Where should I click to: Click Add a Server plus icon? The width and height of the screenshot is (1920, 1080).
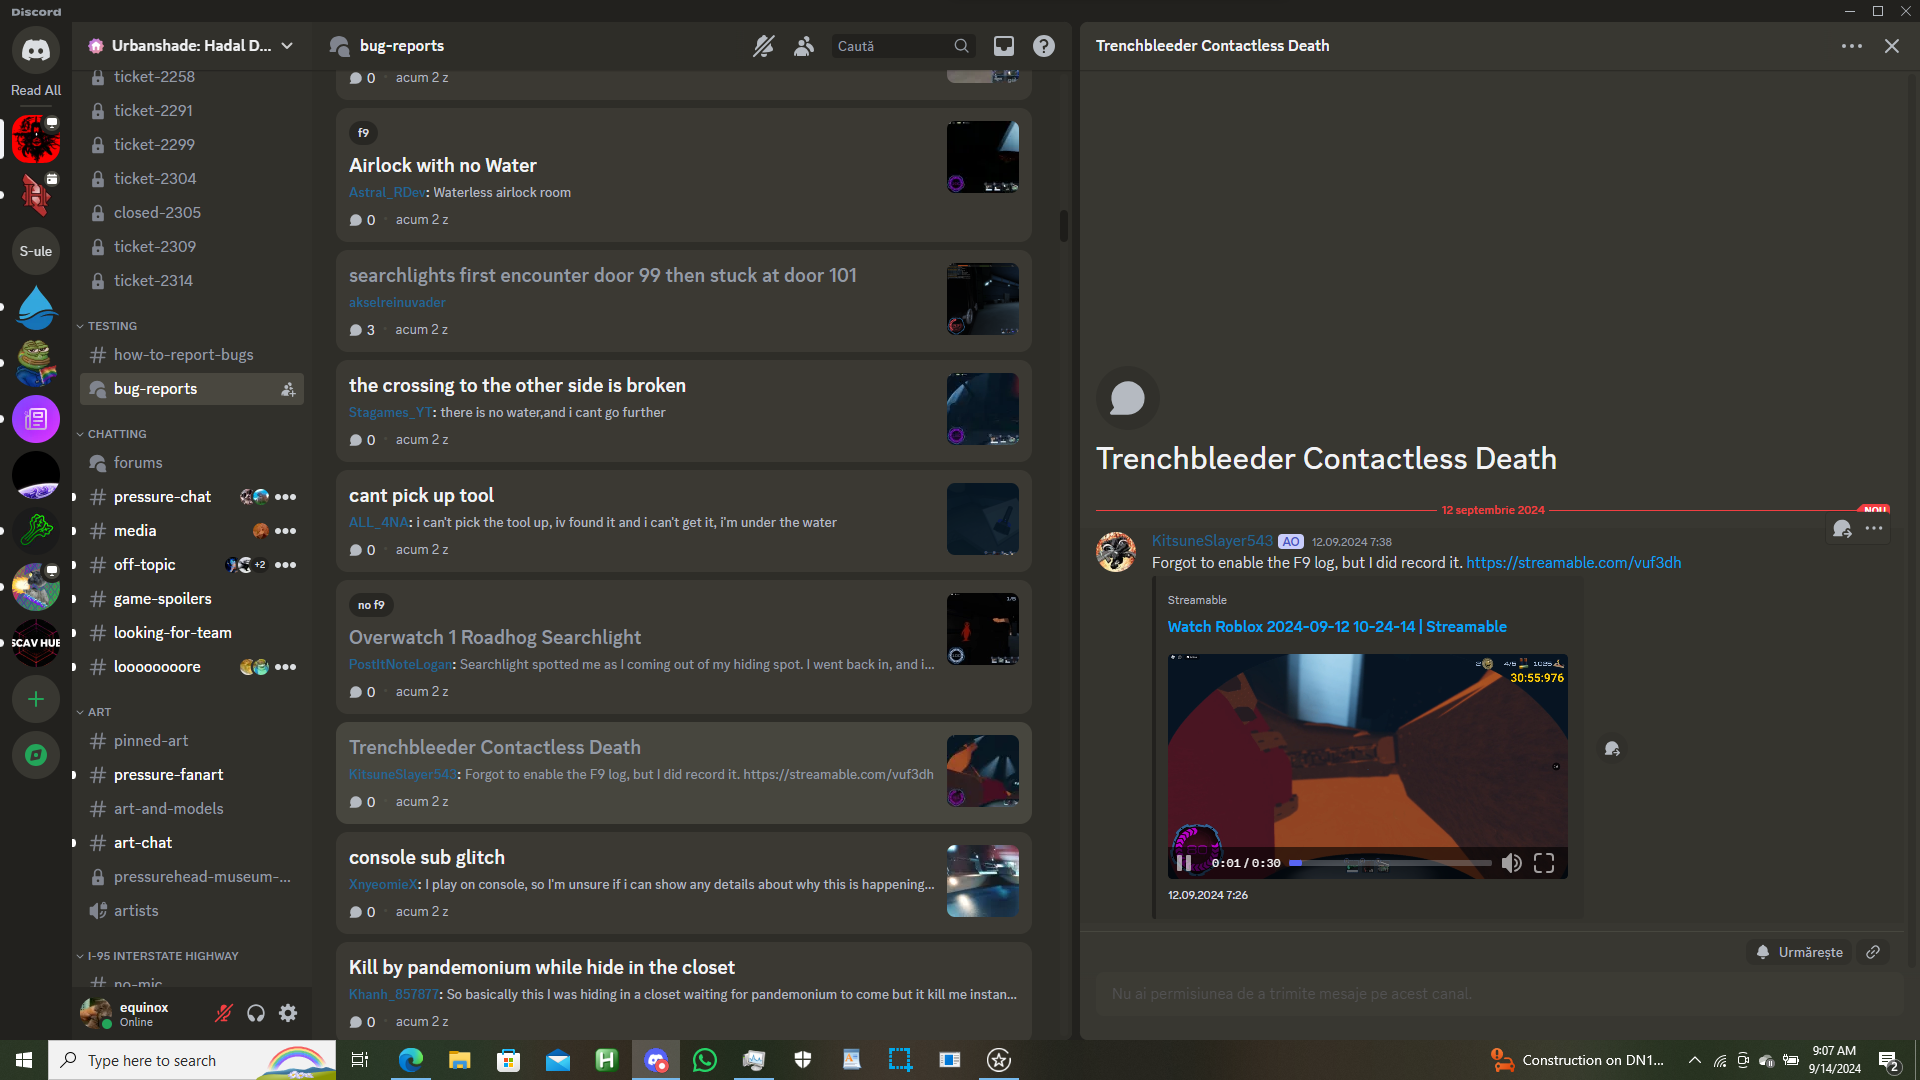(36, 699)
